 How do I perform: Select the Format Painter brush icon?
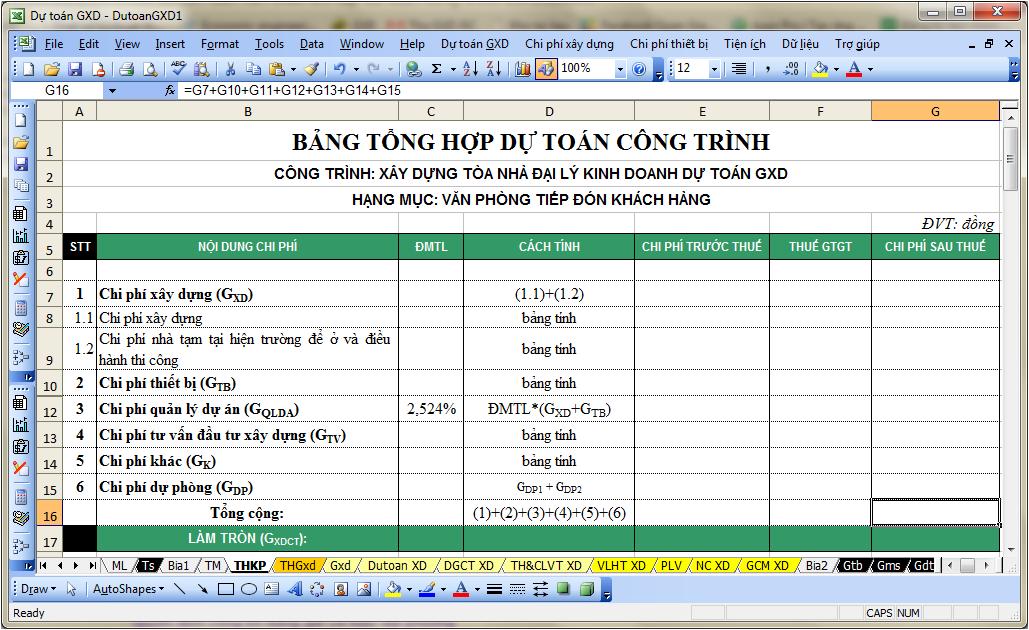tap(311, 69)
